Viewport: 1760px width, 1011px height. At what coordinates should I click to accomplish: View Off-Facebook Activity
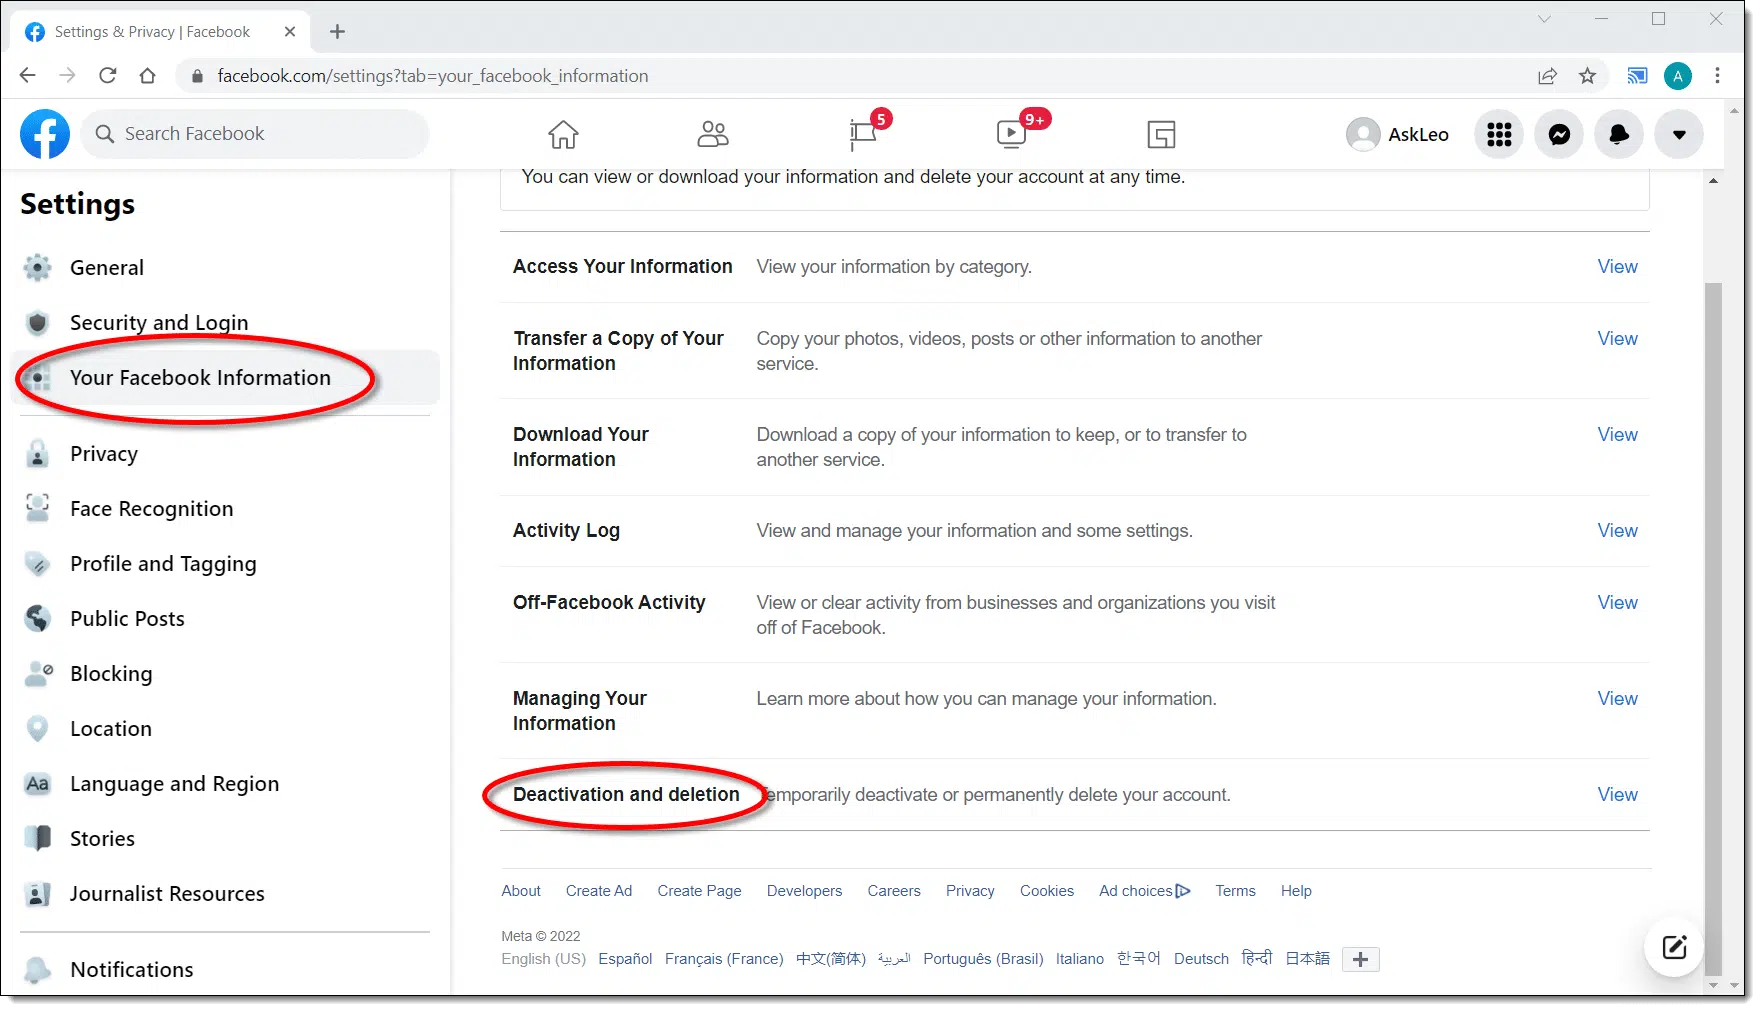tap(1617, 603)
